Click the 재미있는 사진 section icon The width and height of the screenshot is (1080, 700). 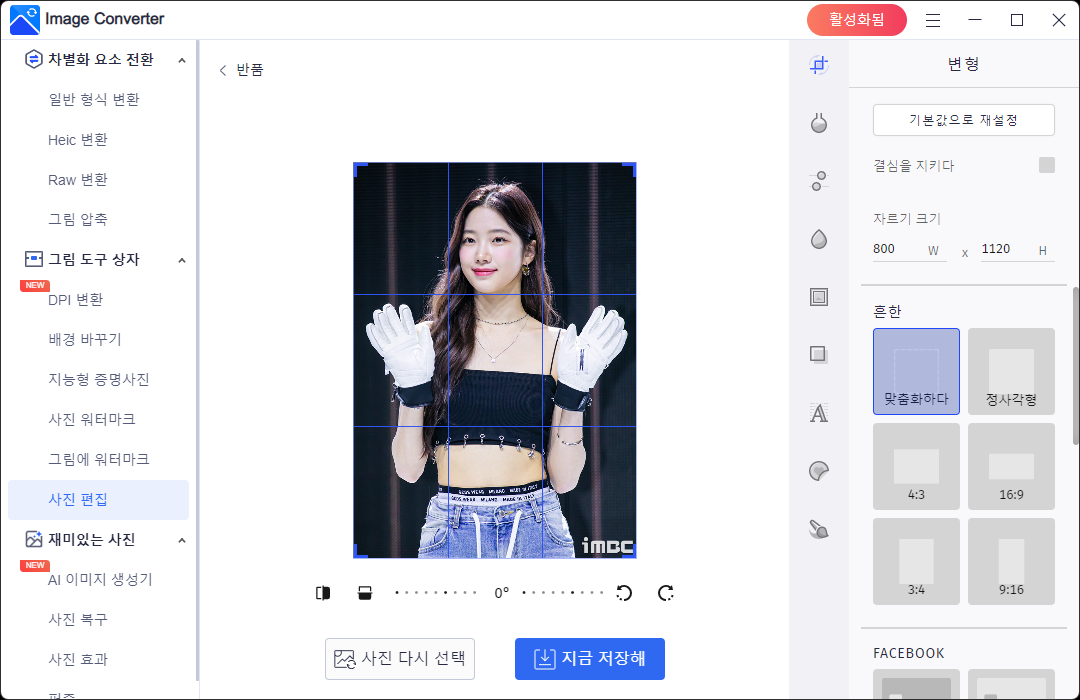(33, 539)
